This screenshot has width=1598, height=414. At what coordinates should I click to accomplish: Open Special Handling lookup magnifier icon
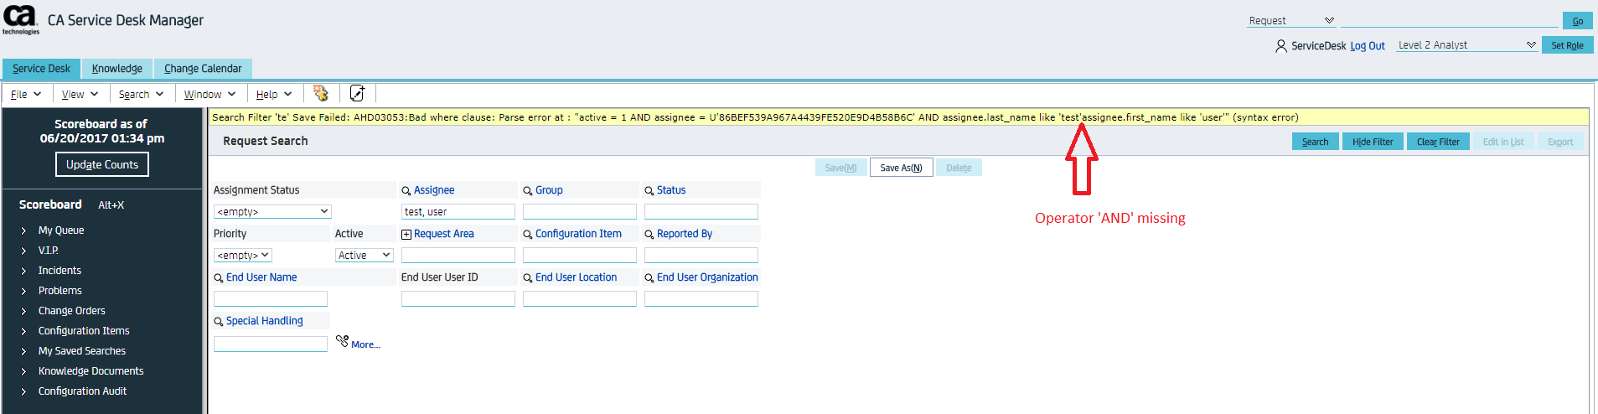coord(218,322)
